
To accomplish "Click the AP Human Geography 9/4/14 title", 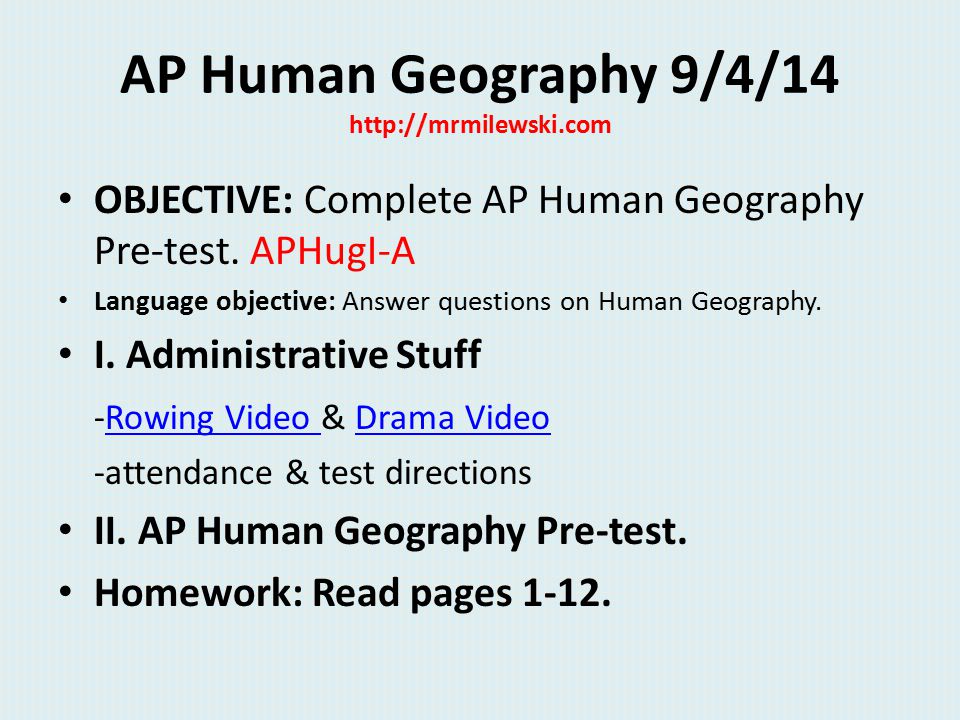I will pyautogui.click(x=479, y=76).
